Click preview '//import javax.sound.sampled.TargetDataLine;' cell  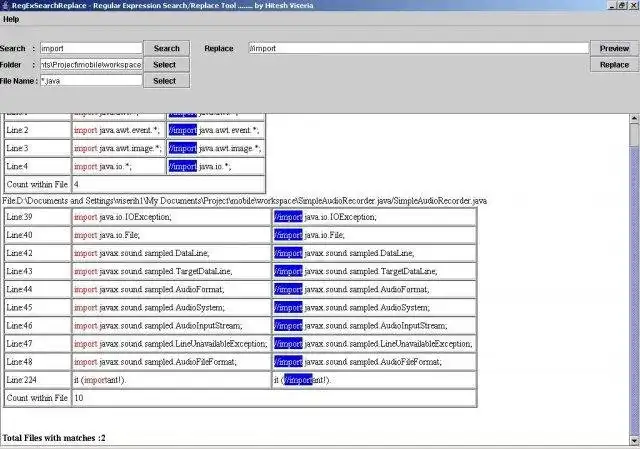pyautogui.click(x=374, y=271)
